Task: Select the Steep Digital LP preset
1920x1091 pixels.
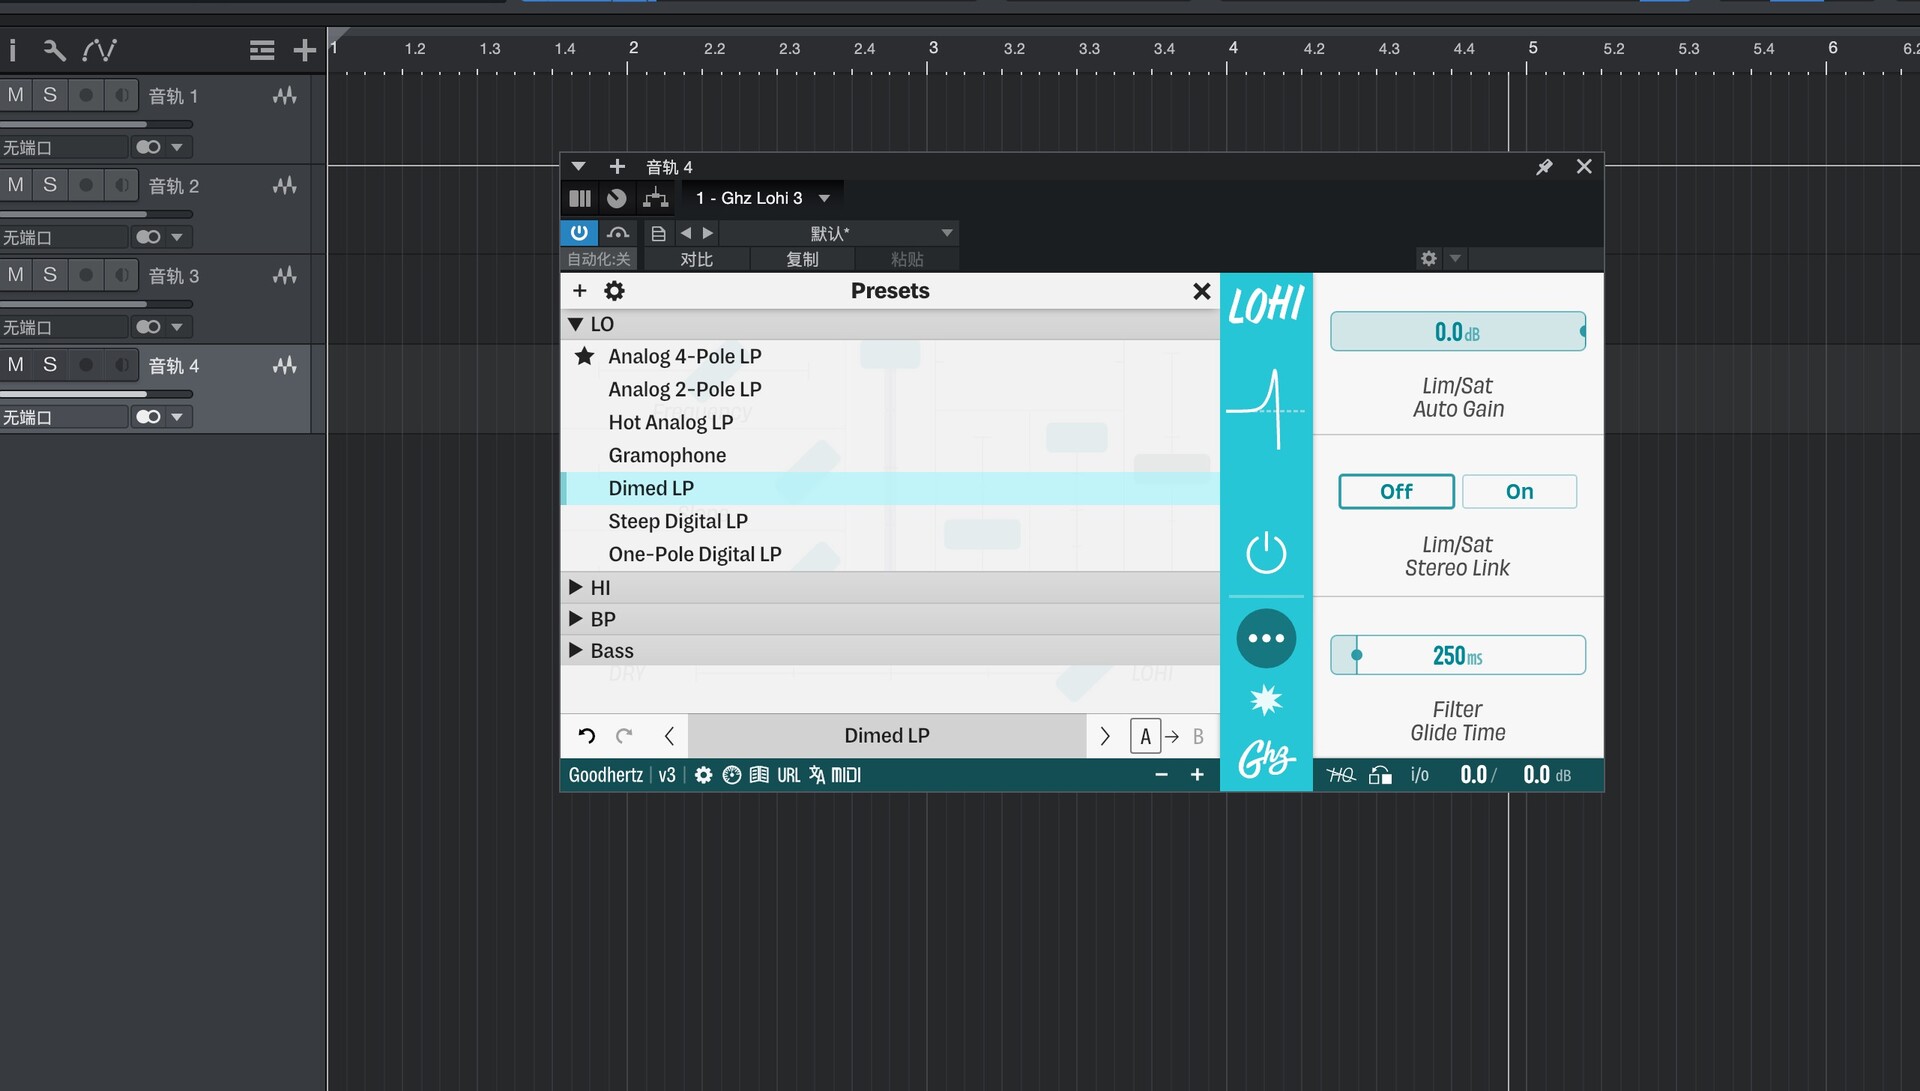Action: pyautogui.click(x=677, y=521)
